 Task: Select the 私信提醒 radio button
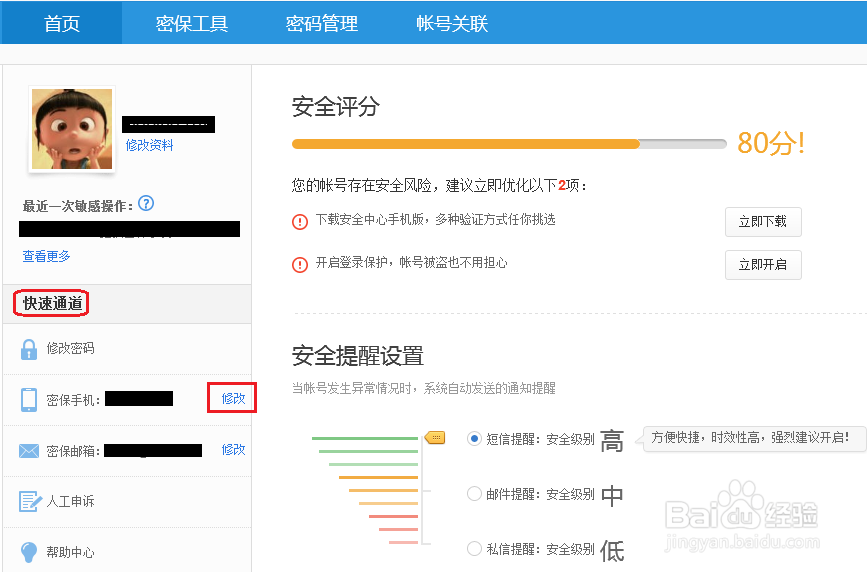(474, 548)
